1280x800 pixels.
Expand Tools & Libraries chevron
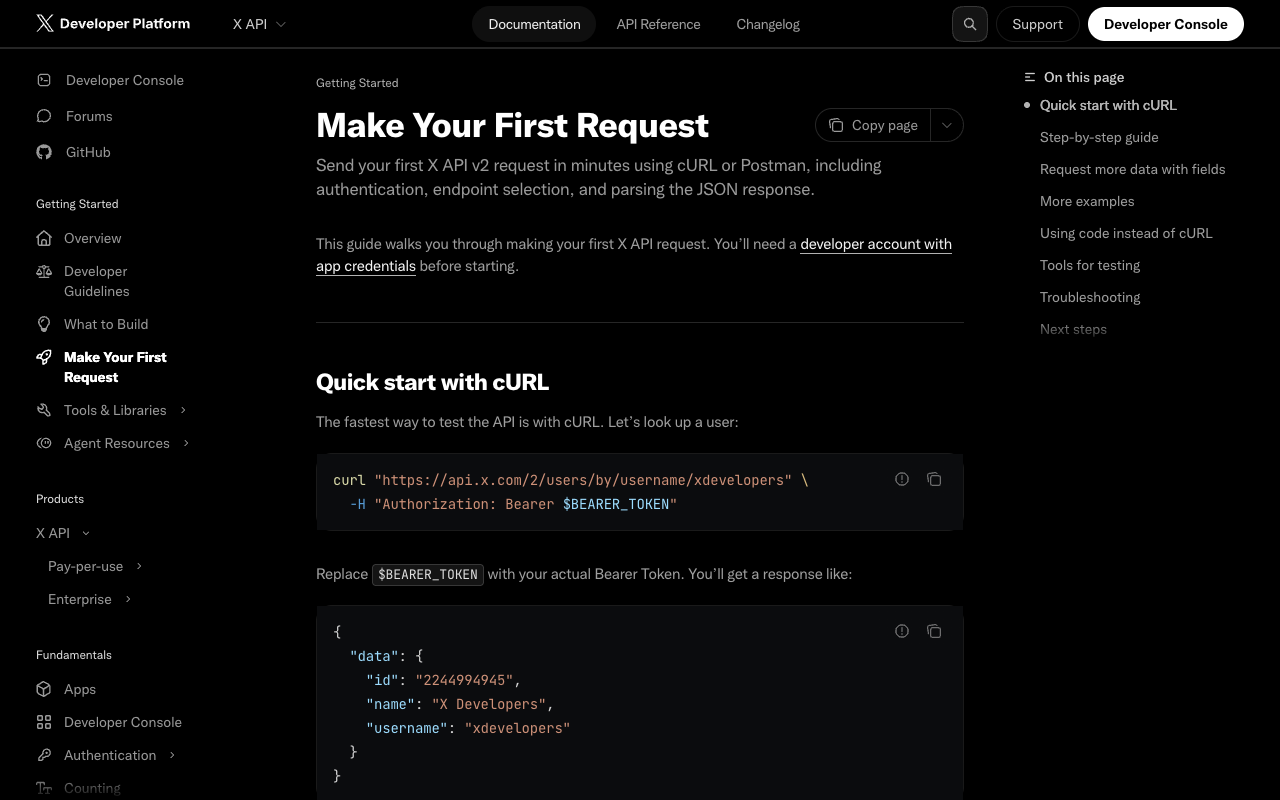click(184, 410)
